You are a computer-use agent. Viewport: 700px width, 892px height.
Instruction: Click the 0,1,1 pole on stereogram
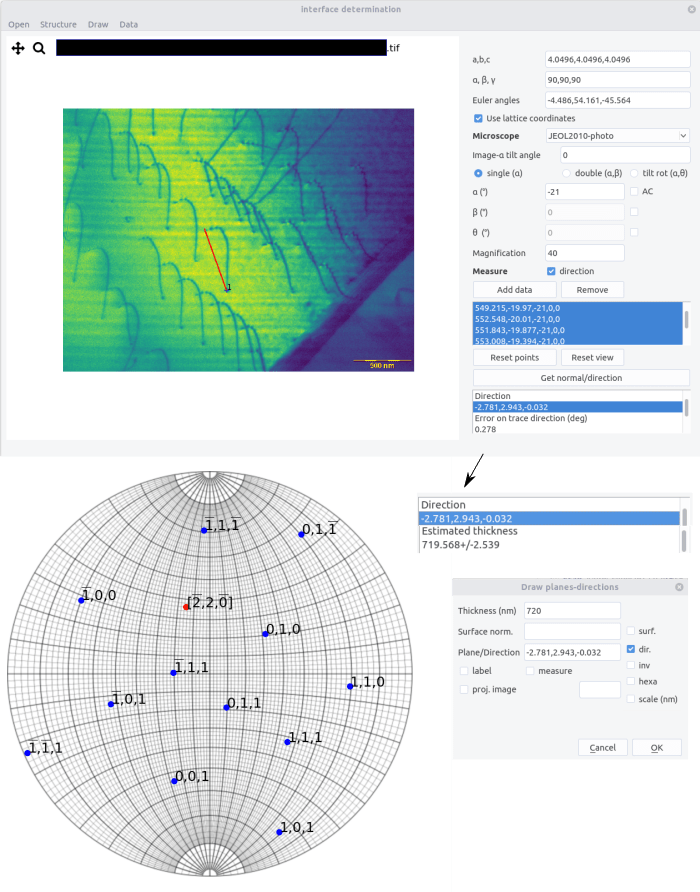click(227, 707)
